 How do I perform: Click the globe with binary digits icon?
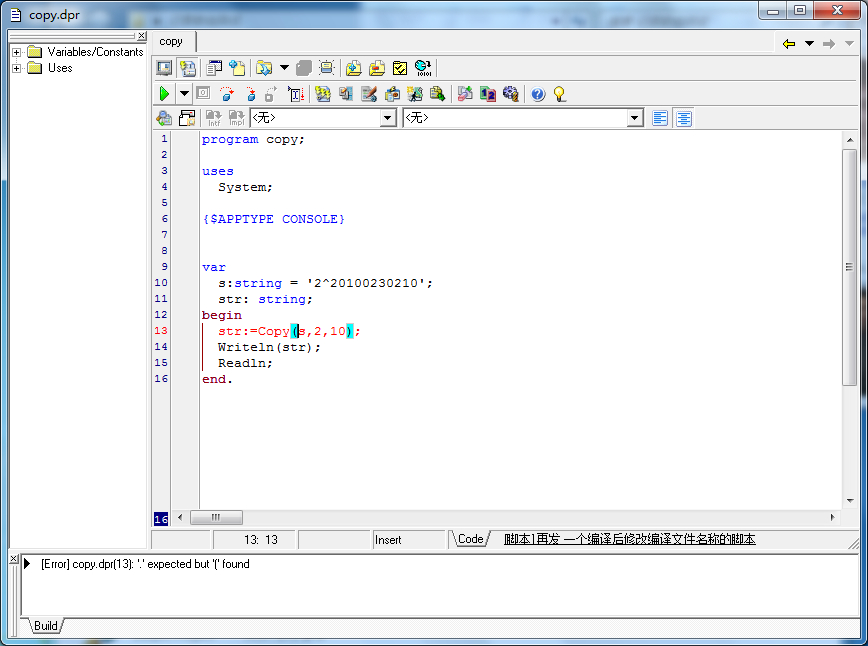pos(422,68)
